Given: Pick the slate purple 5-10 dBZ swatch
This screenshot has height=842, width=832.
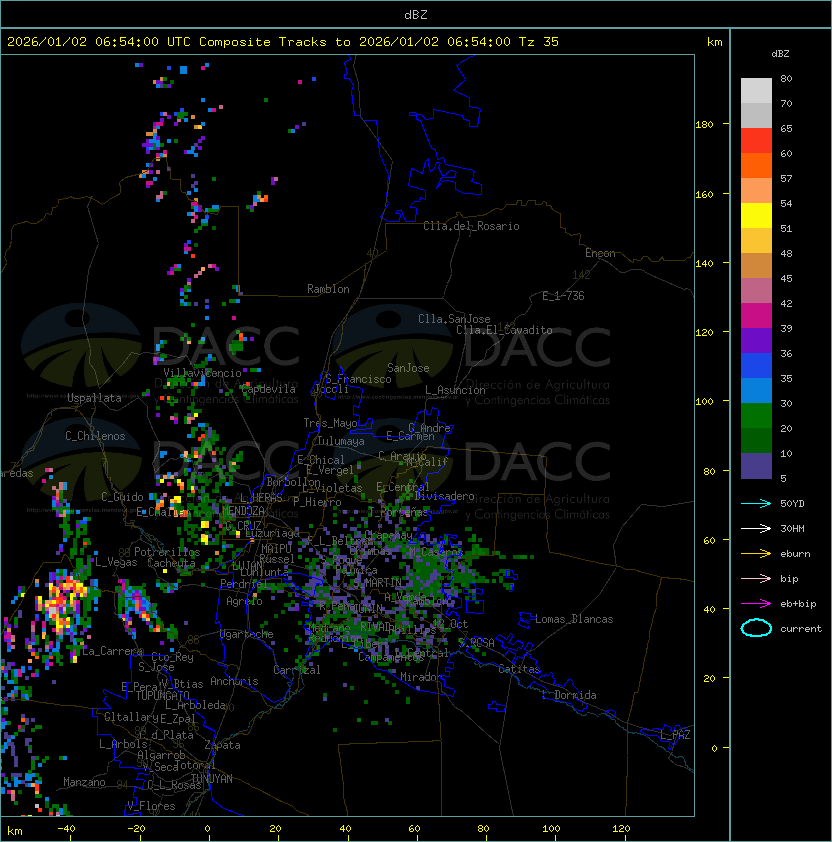Looking at the screenshot, I should click(x=756, y=466).
